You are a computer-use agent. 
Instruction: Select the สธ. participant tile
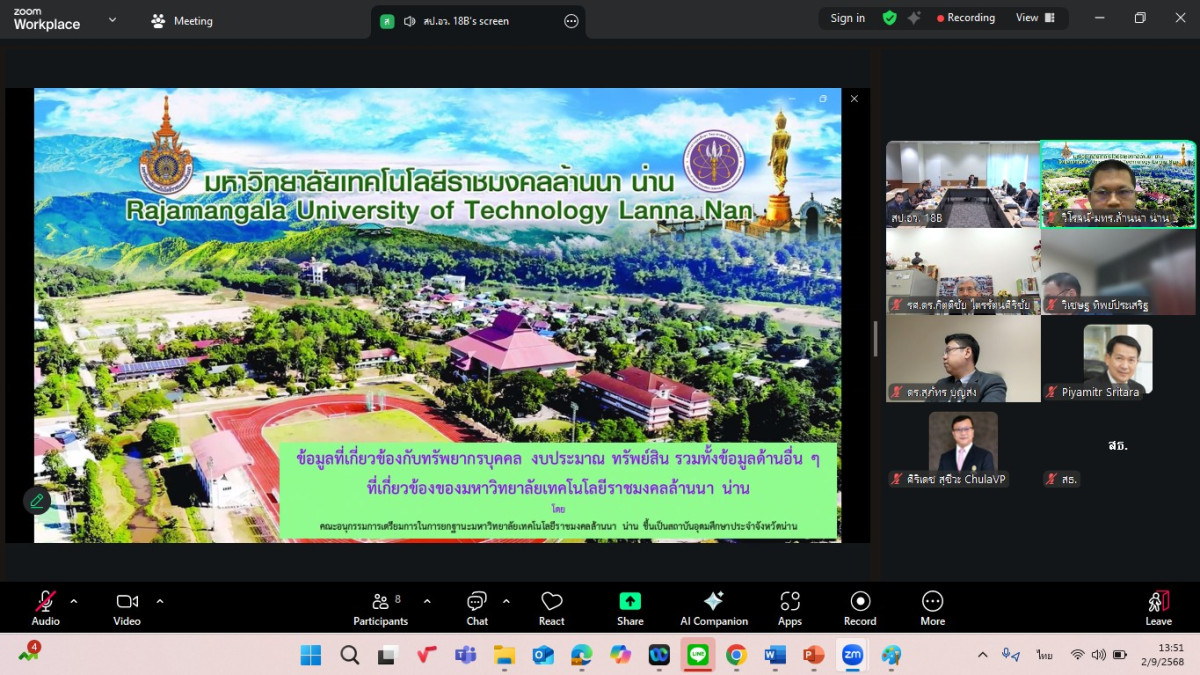[x=1118, y=446]
